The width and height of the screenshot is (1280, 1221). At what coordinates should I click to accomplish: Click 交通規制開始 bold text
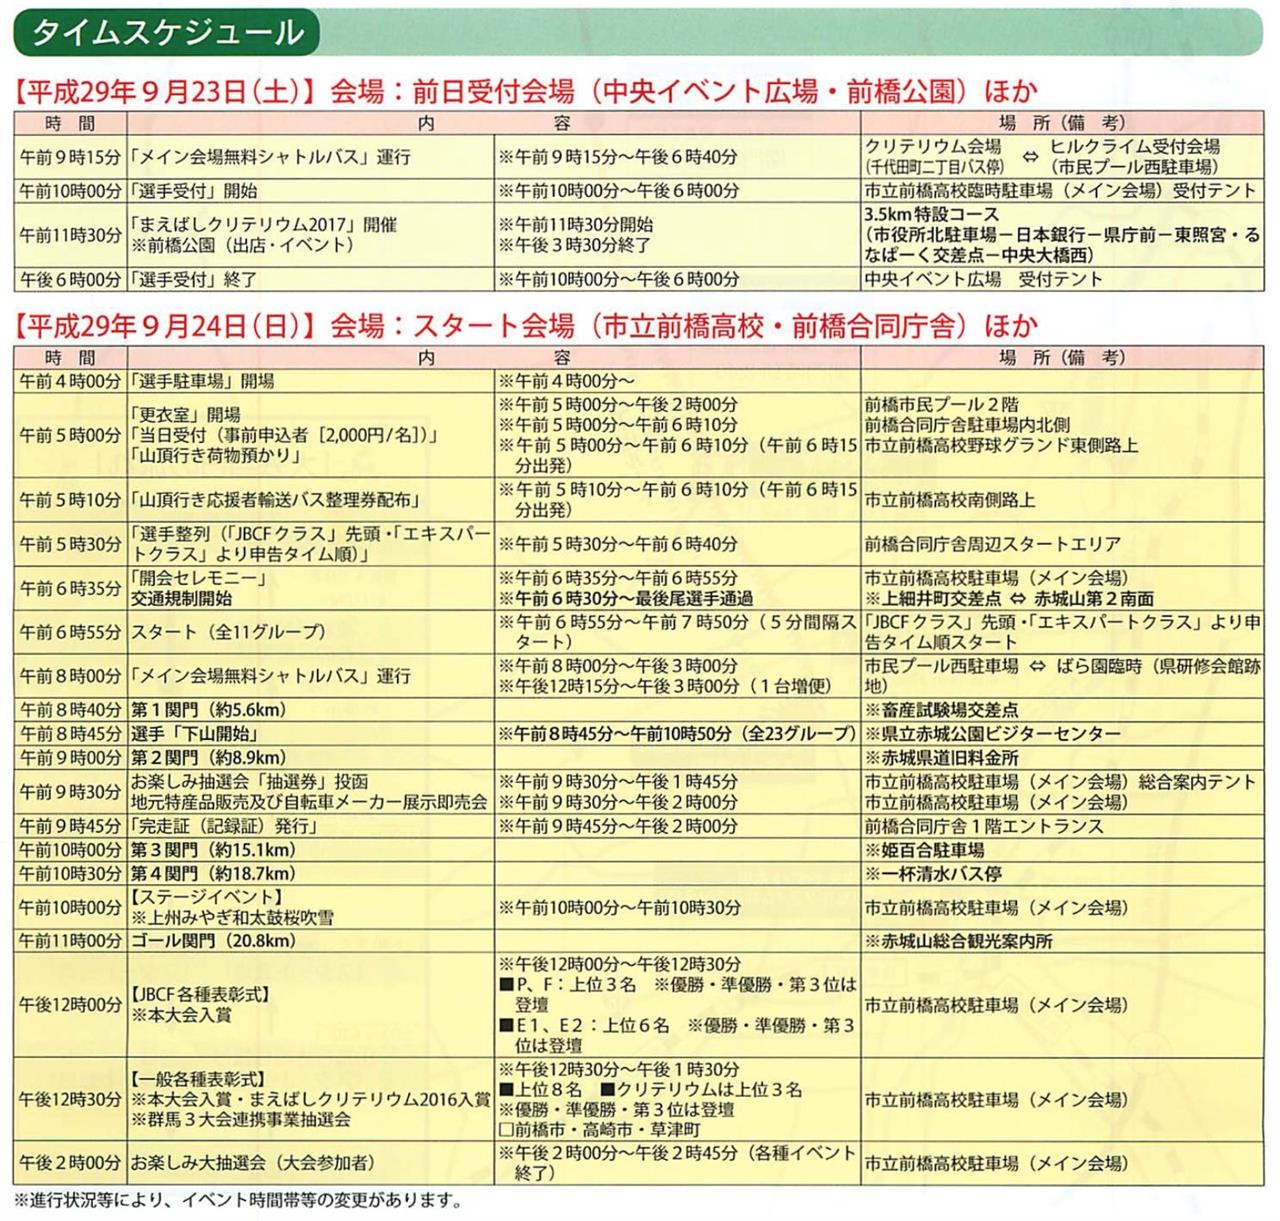(x=181, y=599)
